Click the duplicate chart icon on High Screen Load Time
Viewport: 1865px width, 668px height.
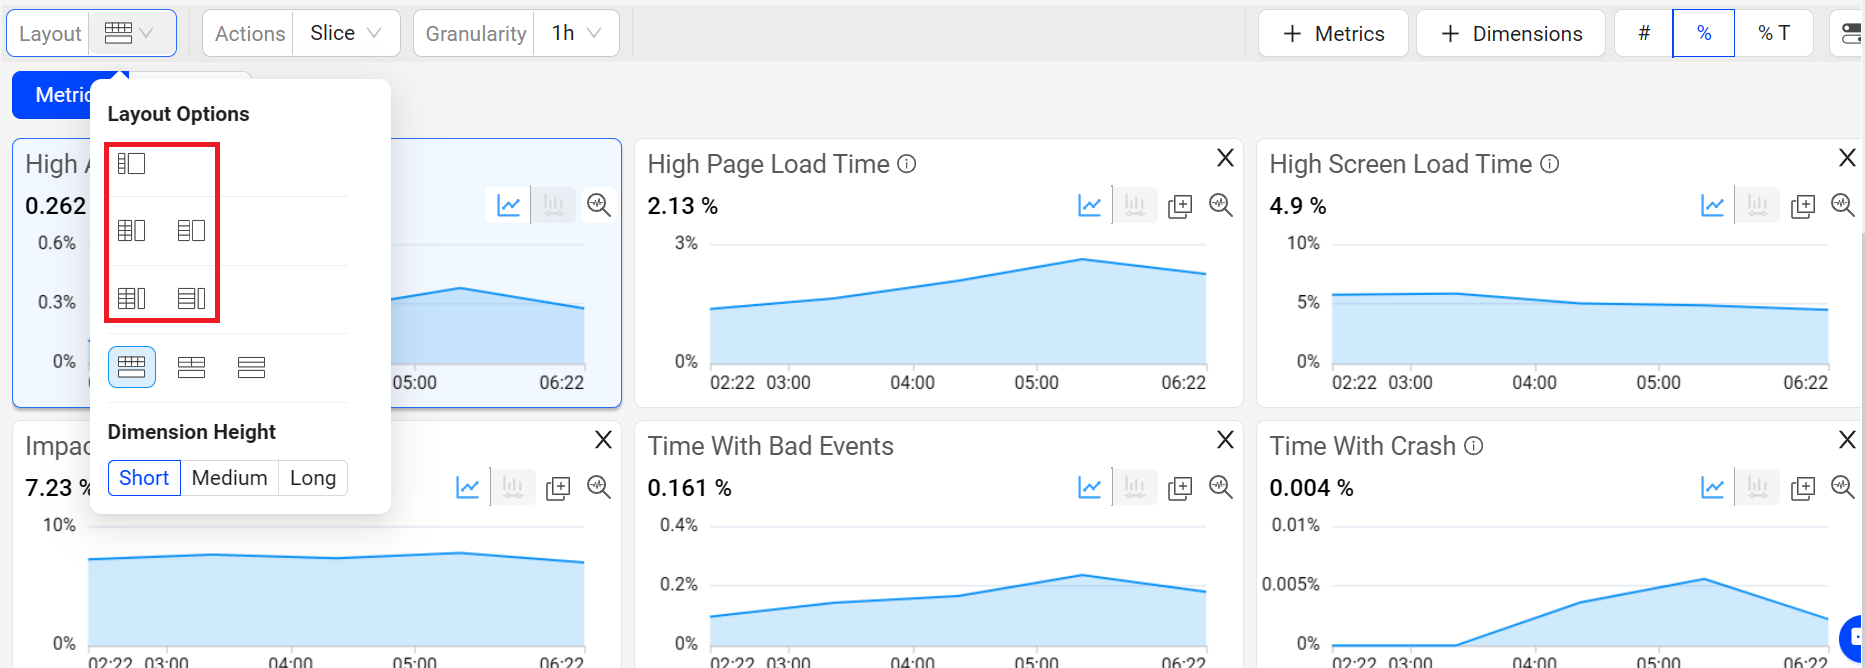pyautogui.click(x=1802, y=206)
